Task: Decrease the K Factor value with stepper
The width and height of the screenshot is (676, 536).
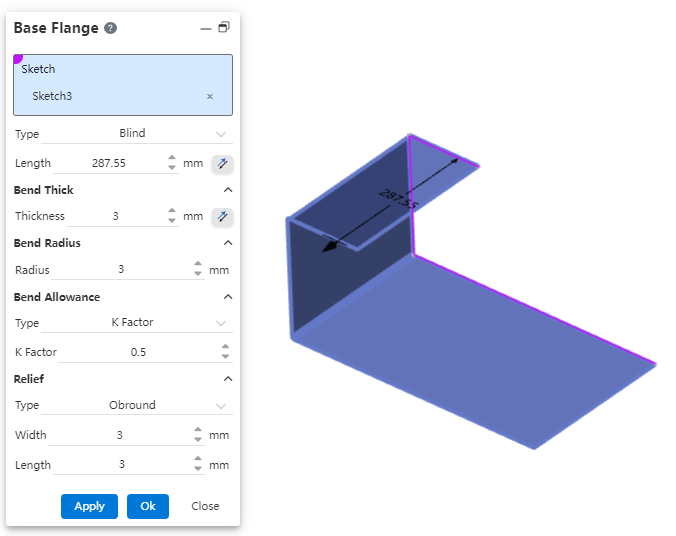Action: click(x=225, y=357)
